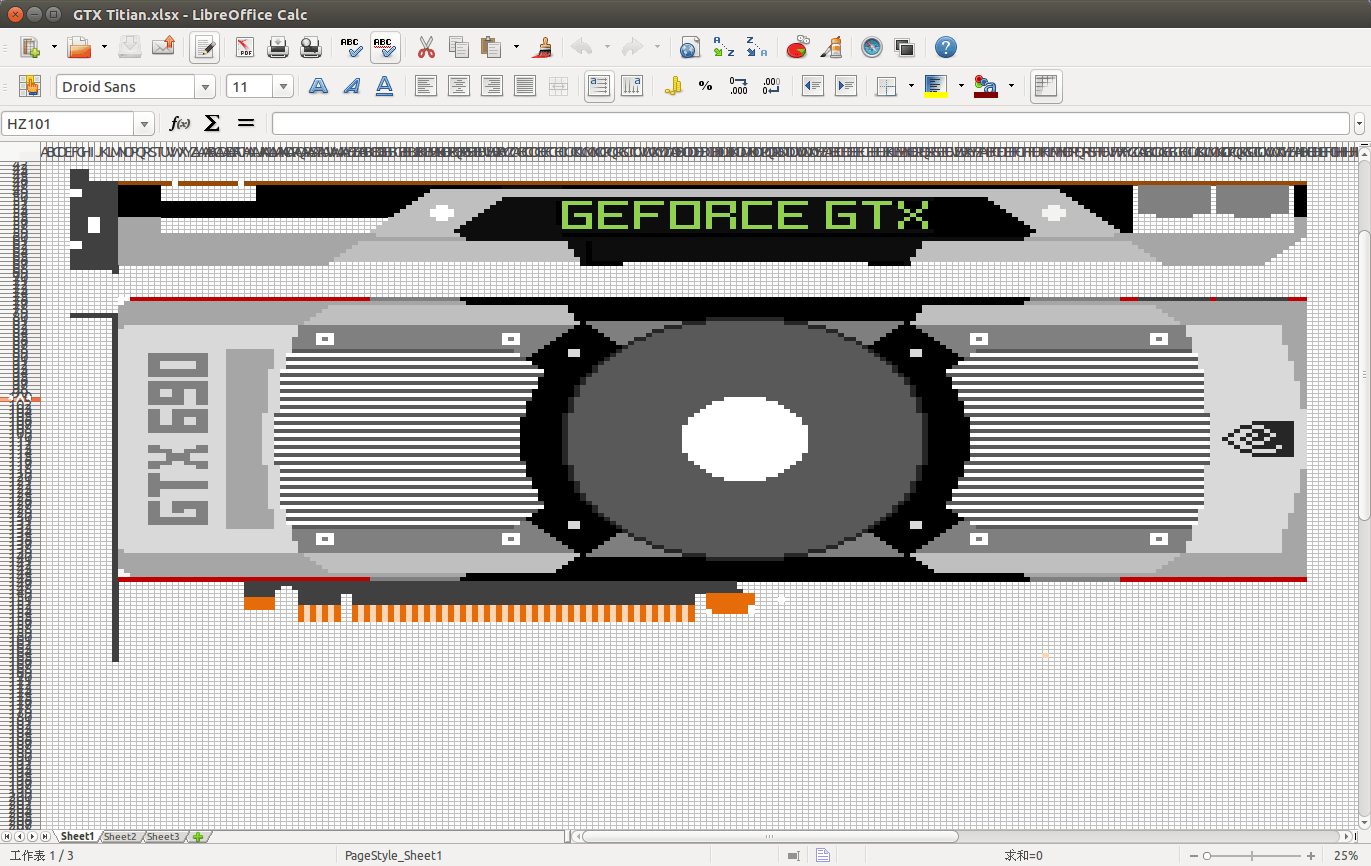Screen dimensions: 1371x866
Task: Sort ascending with the A-Z icon
Action: (x=723, y=47)
